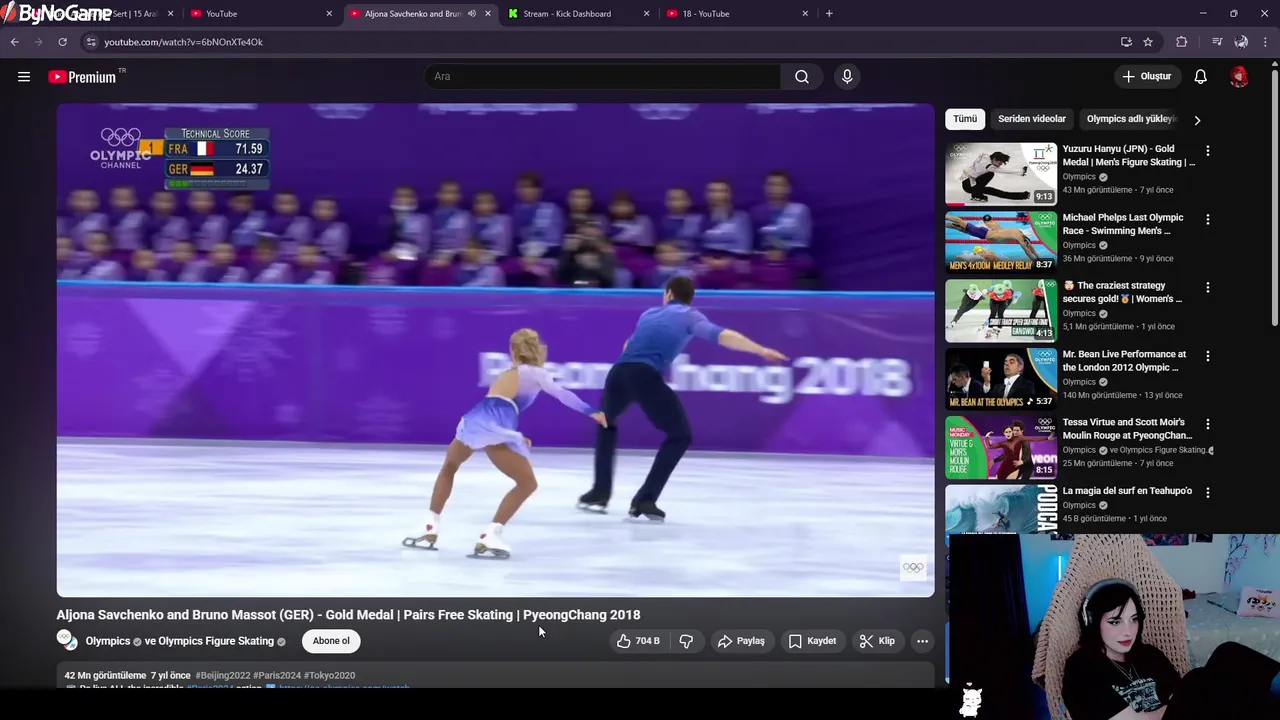Open the Olympics channel link
This screenshot has height=720, width=1280.
108,641
